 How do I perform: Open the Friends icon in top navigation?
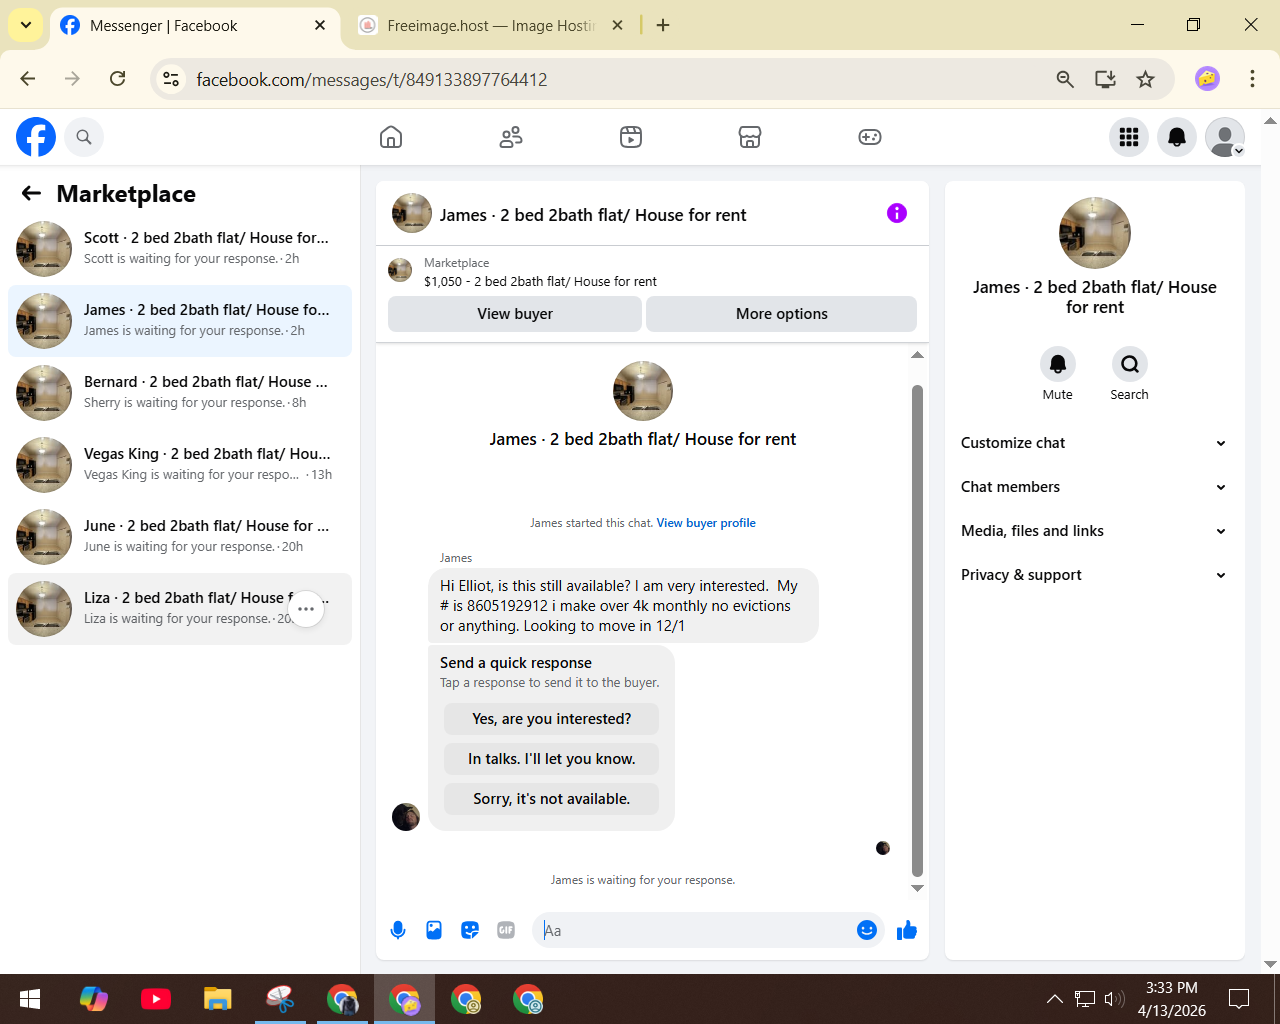(511, 137)
